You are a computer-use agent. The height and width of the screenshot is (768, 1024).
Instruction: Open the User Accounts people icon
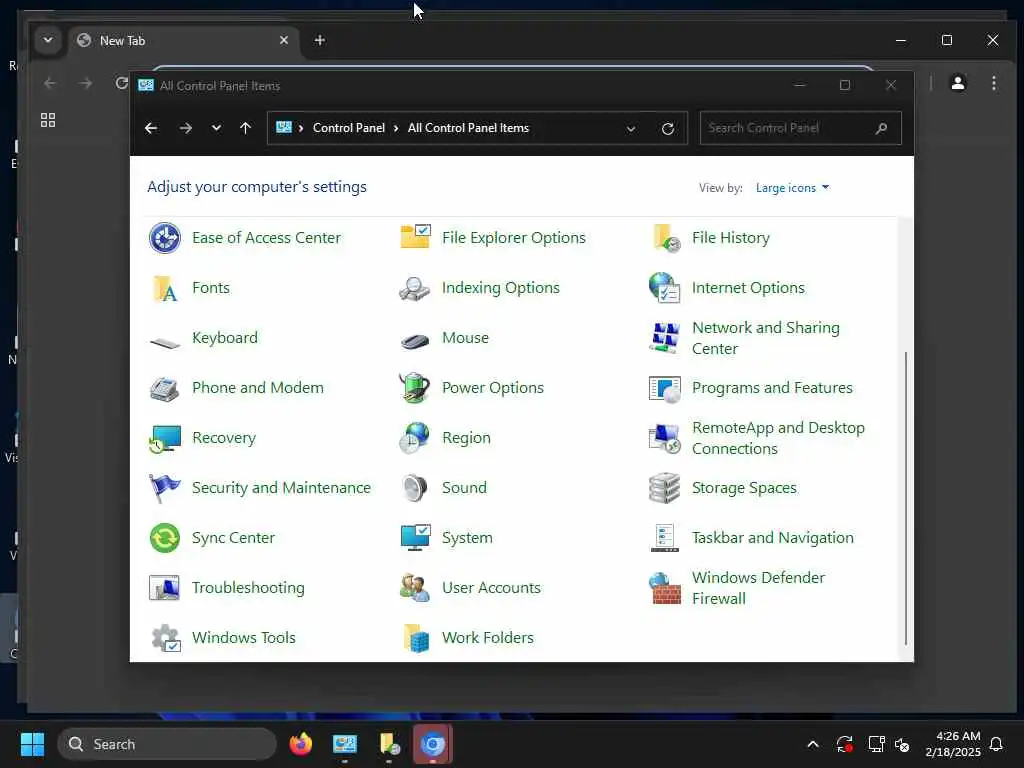(415, 588)
